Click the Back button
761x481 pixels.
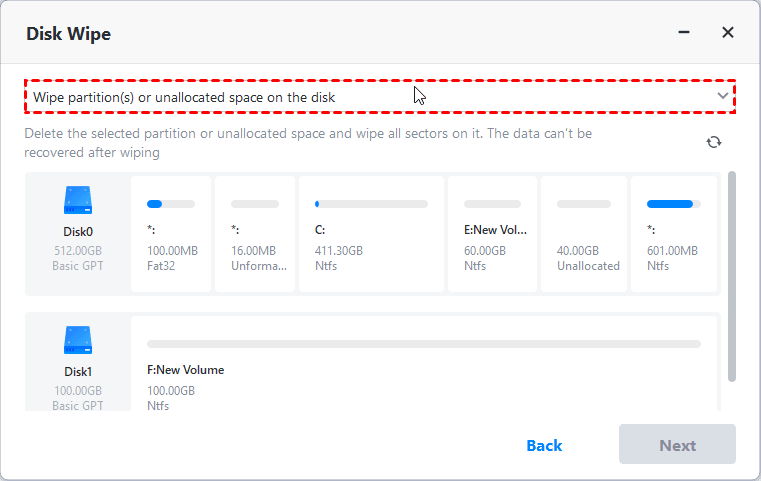(544, 445)
